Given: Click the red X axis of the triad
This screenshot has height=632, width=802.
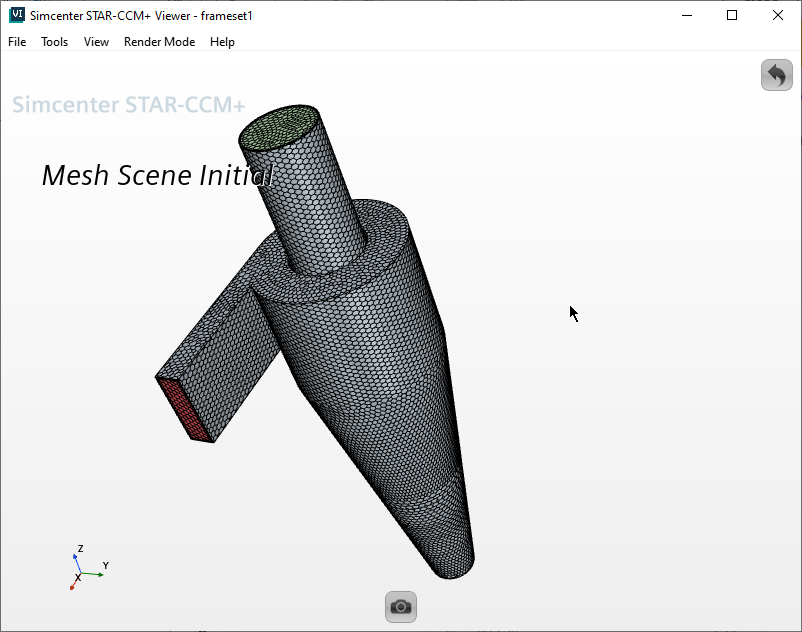Looking at the screenshot, I should pos(74,583).
